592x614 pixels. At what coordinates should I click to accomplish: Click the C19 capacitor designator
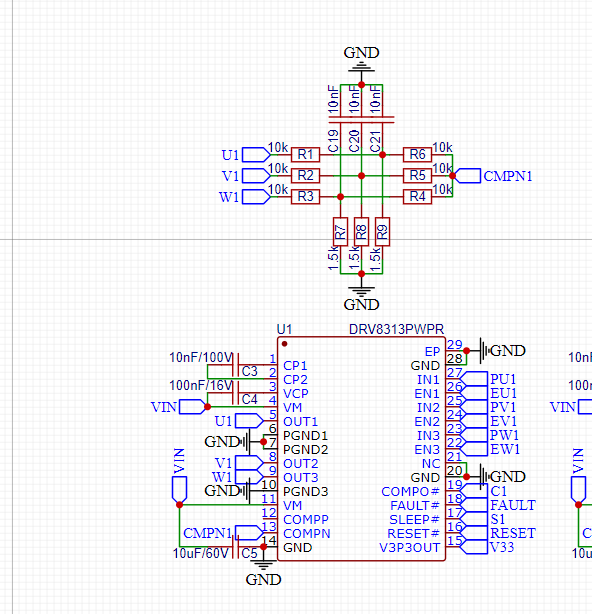click(333, 141)
